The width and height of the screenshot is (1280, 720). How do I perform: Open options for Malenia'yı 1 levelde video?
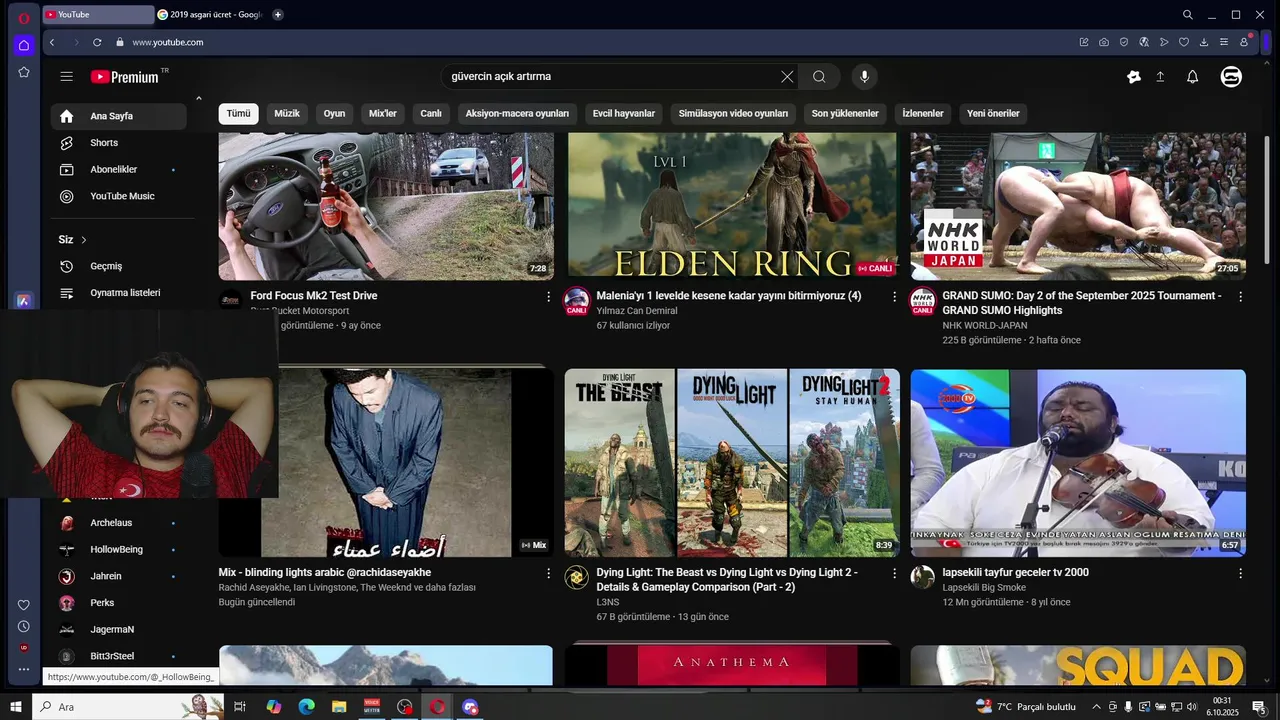tap(895, 297)
